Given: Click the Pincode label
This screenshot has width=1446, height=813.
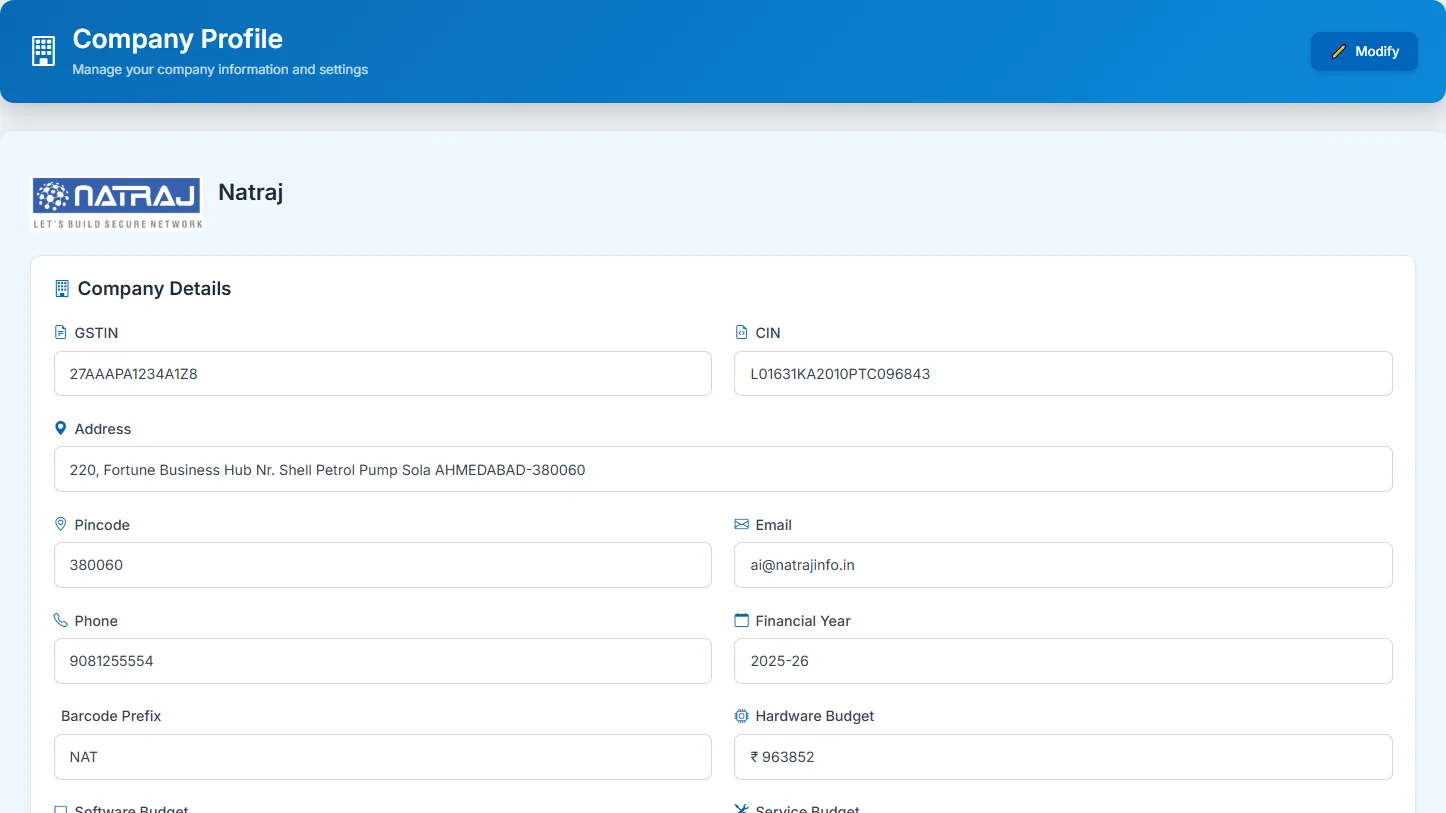Looking at the screenshot, I should 102,525.
